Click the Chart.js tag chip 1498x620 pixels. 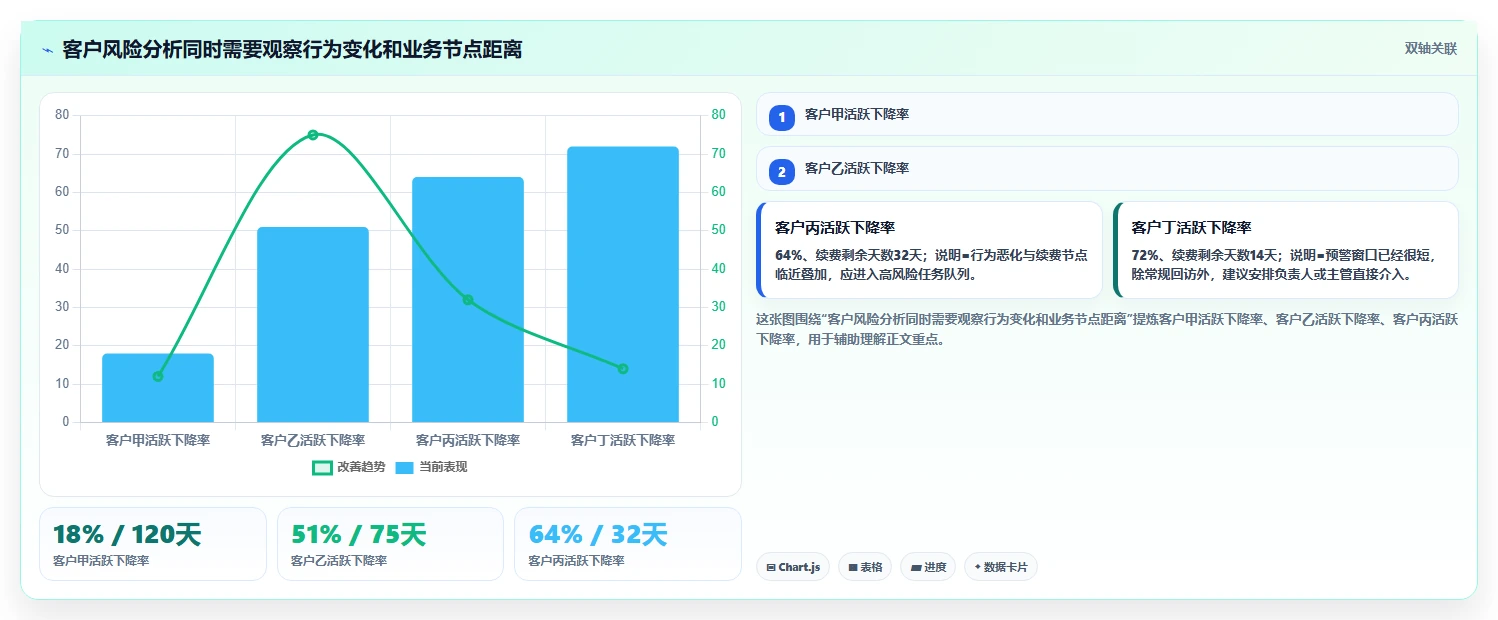793,567
